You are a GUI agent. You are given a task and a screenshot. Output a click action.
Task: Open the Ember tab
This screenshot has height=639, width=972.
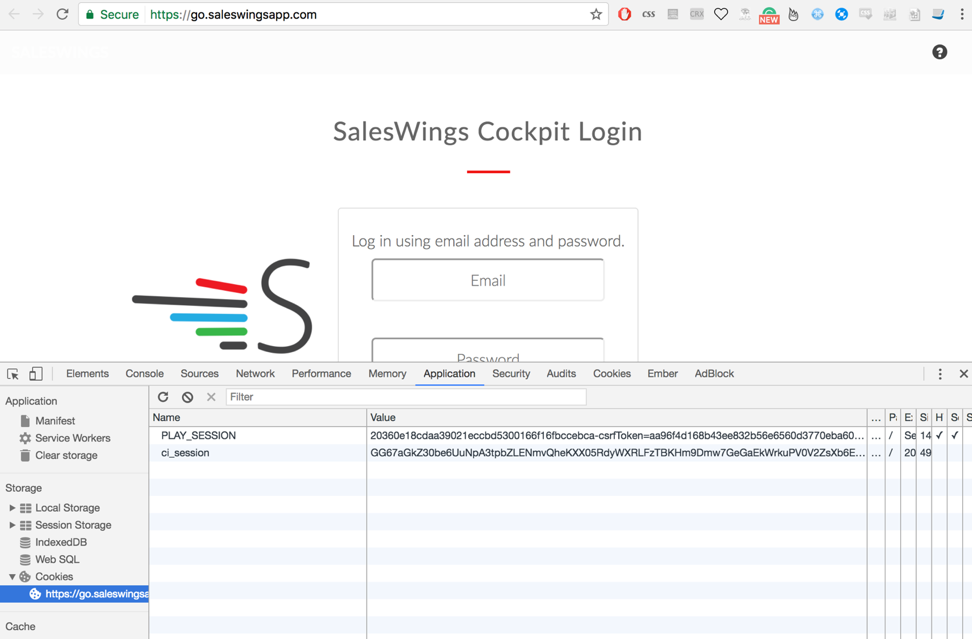[x=663, y=374]
